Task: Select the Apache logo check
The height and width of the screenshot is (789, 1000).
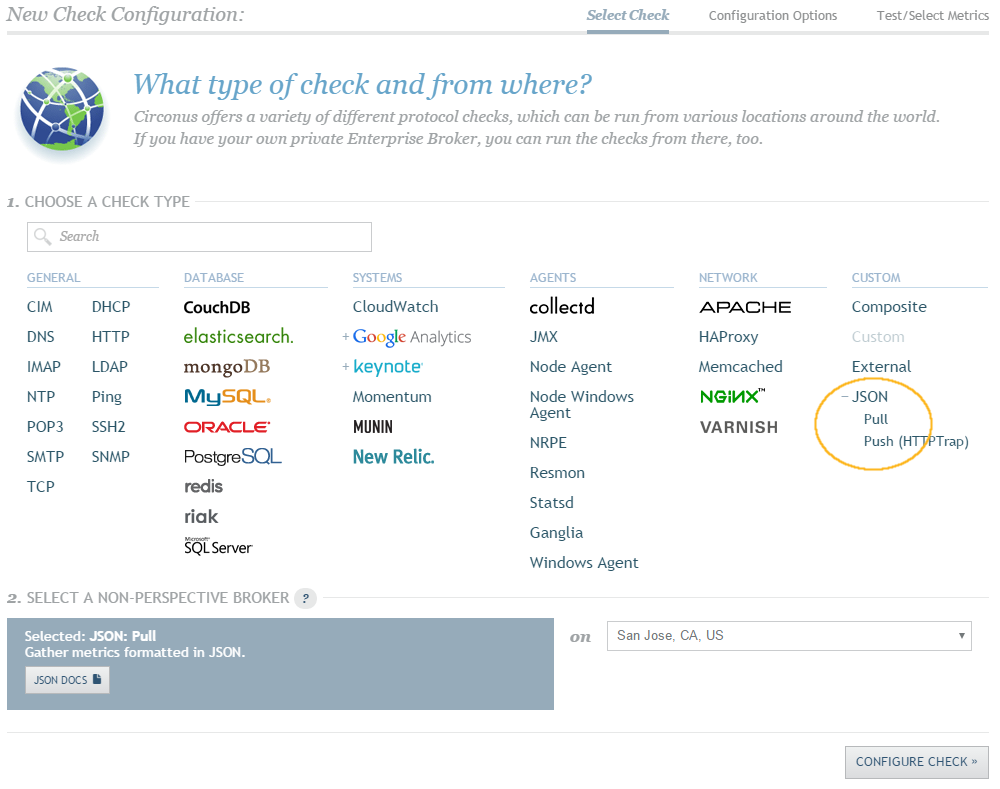Action: point(744,307)
